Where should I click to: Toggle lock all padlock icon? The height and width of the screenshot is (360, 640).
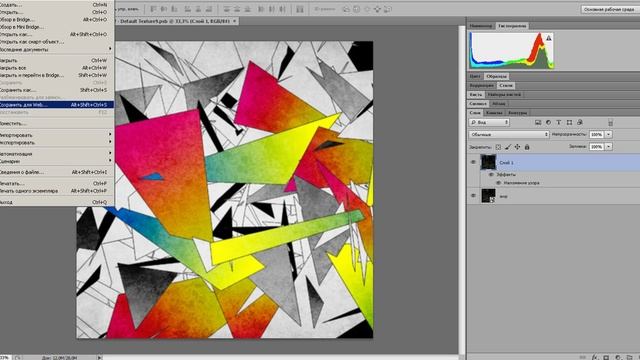(x=527, y=147)
